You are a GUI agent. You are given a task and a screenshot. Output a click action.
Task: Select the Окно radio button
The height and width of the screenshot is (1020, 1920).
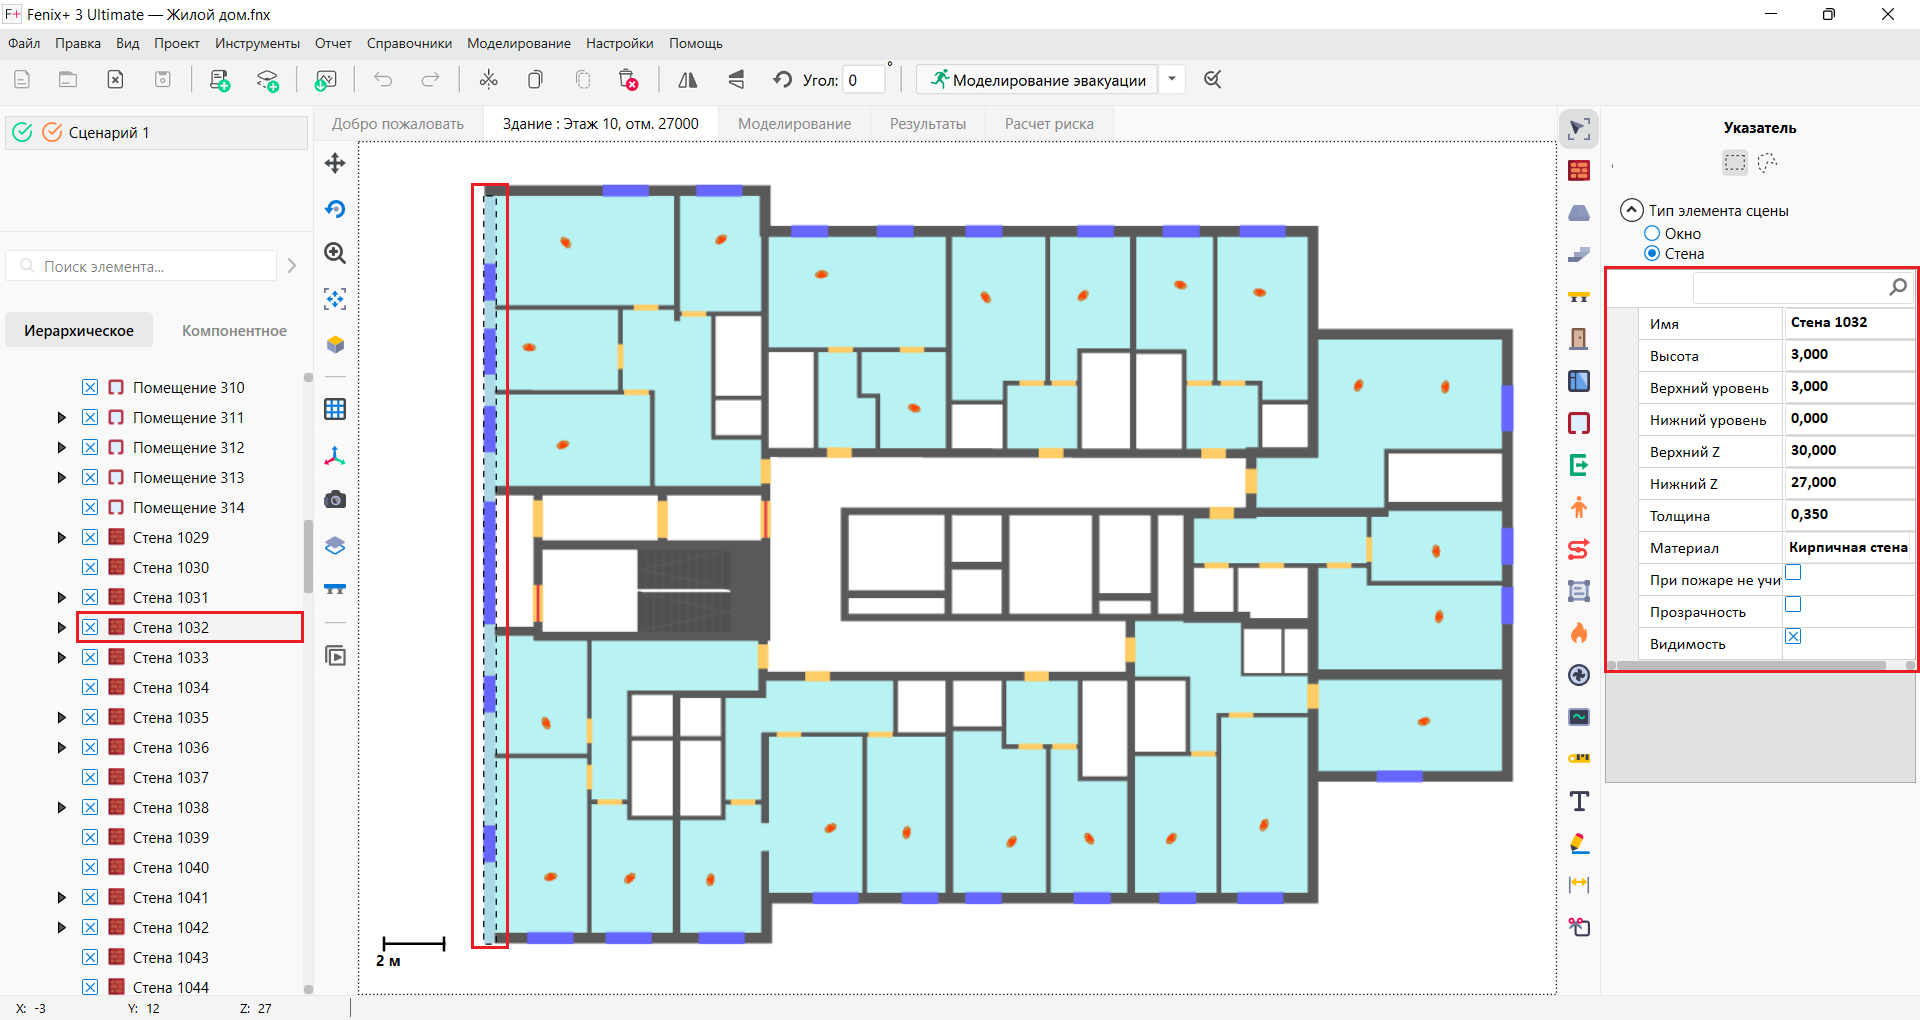pos(1652,233)
